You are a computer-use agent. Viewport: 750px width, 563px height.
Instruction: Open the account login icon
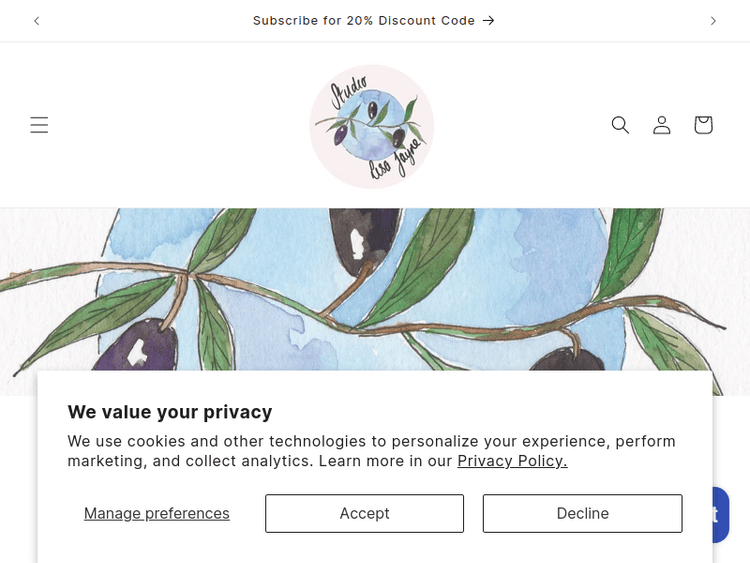click(662, 125)
